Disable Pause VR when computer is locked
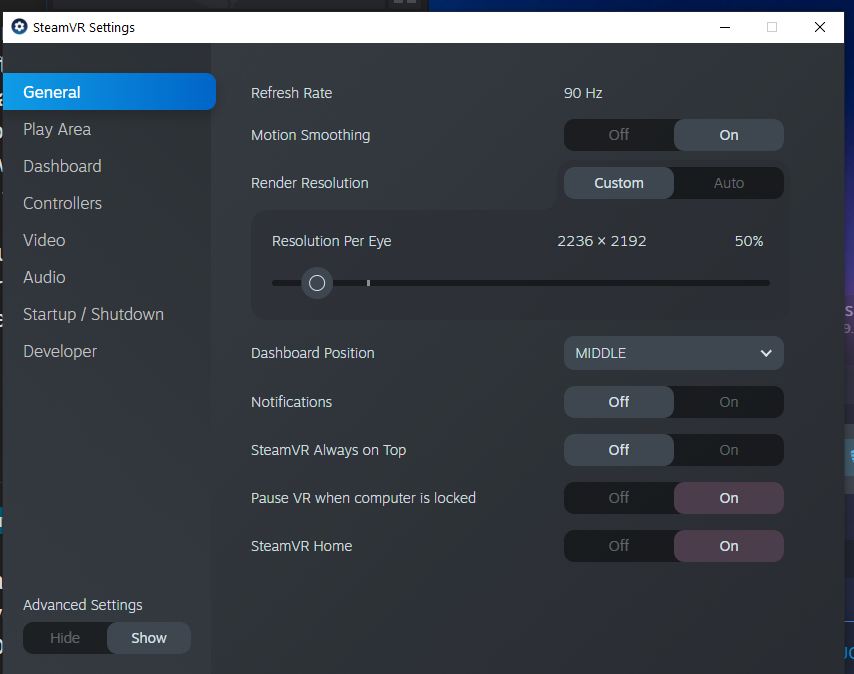 pos(619,498)
